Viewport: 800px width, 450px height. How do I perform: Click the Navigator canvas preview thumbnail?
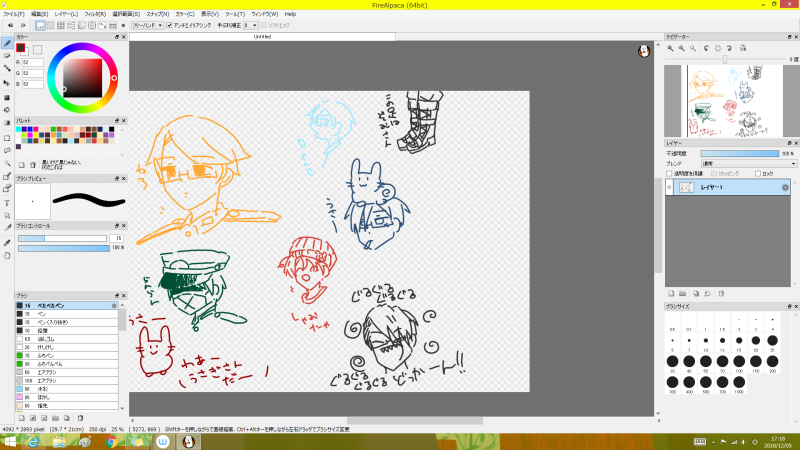(732, 101)
